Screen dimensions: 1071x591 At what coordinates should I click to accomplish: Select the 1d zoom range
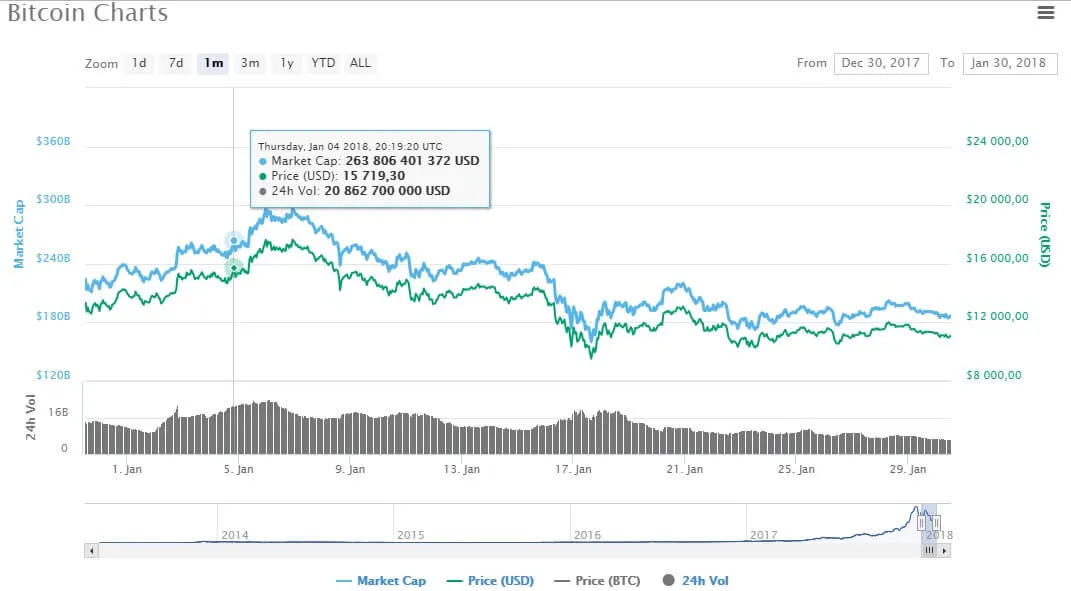coord(139,63)
